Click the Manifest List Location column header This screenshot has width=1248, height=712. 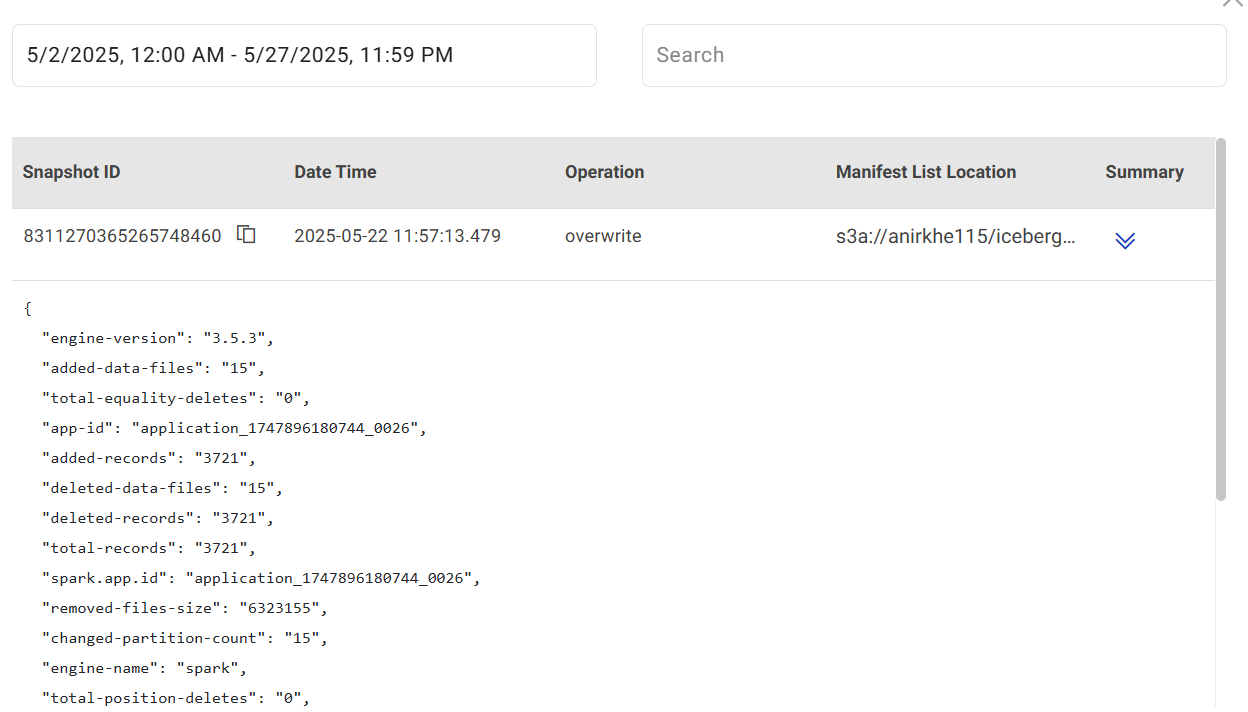(x=925, y=172)
